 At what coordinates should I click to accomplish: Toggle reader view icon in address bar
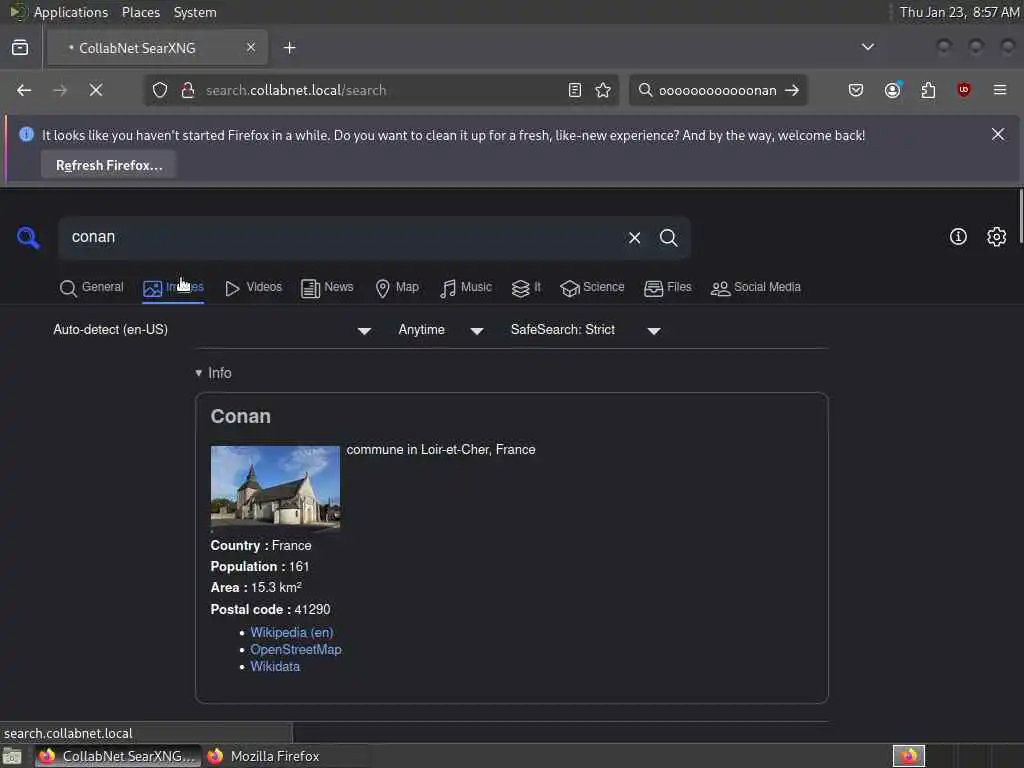[x=575, y=90]
